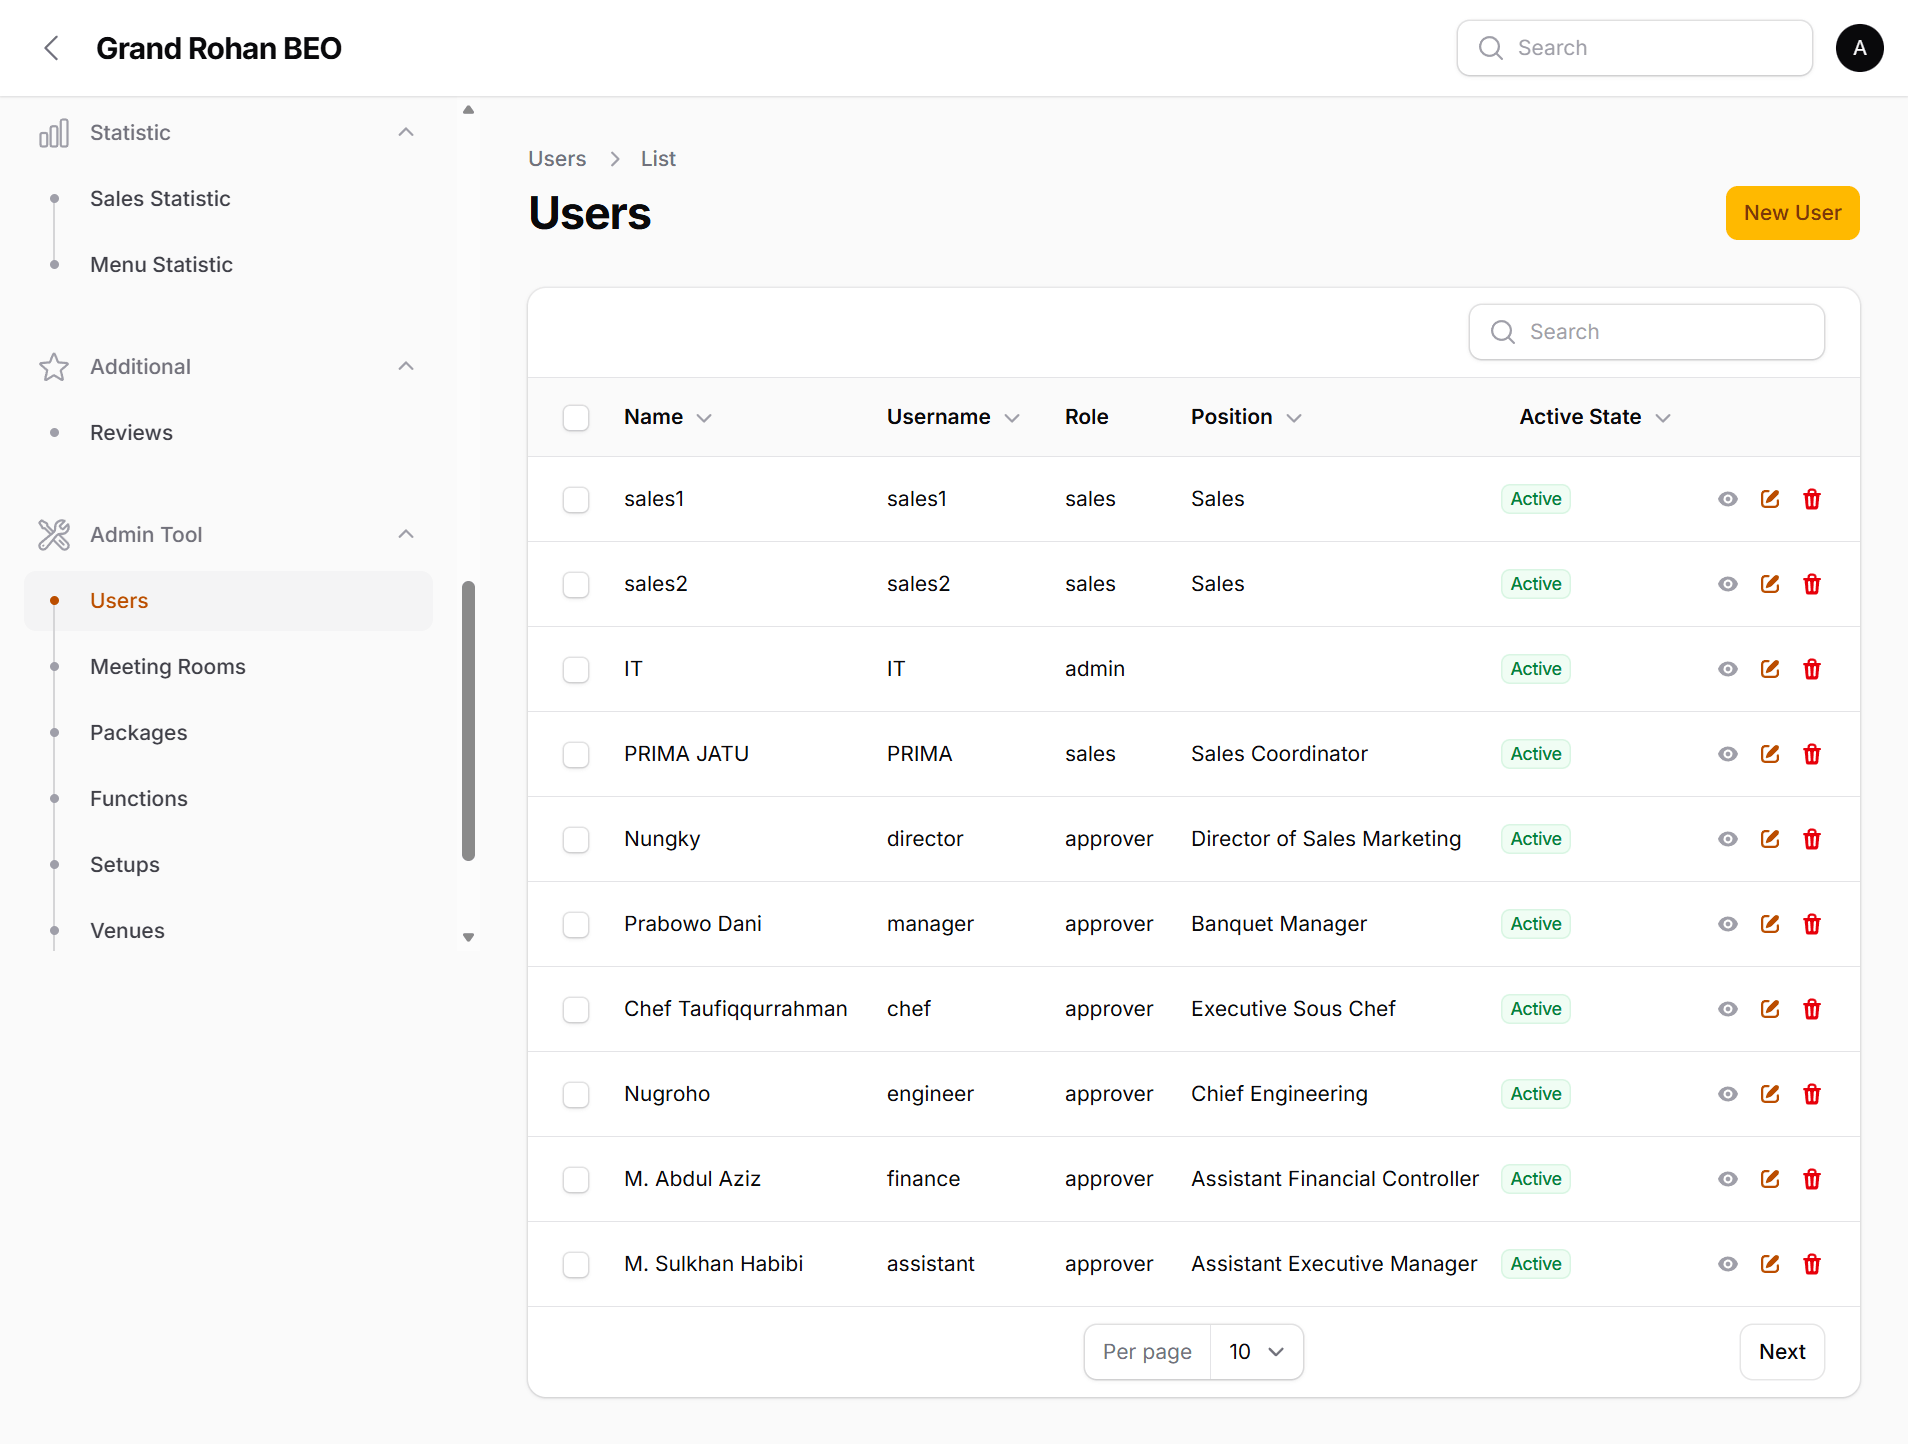Delete the sales1 user via trash icon

pyautogui.click(x=1812, y=499)
